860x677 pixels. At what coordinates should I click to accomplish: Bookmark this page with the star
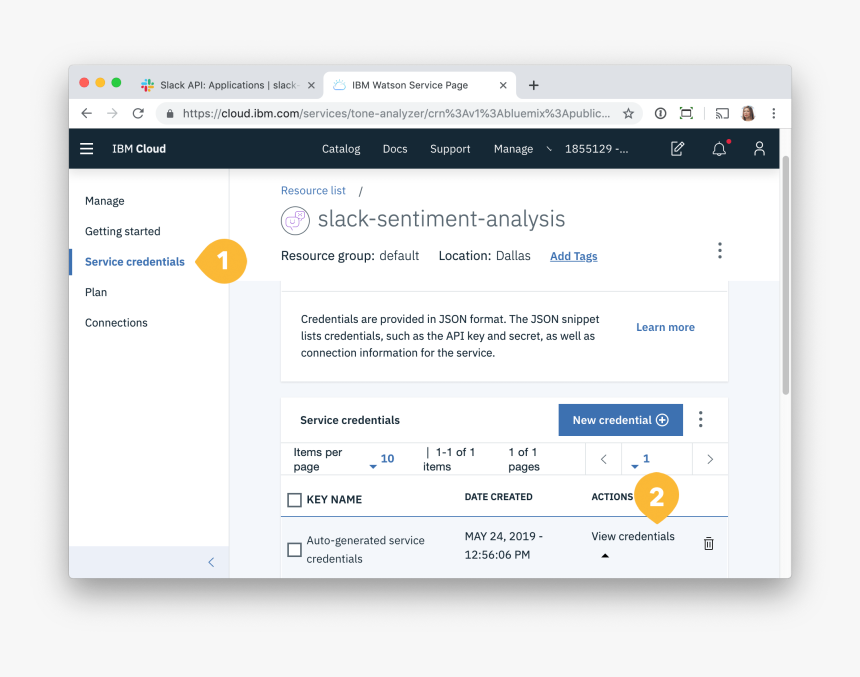pos(629,114)
